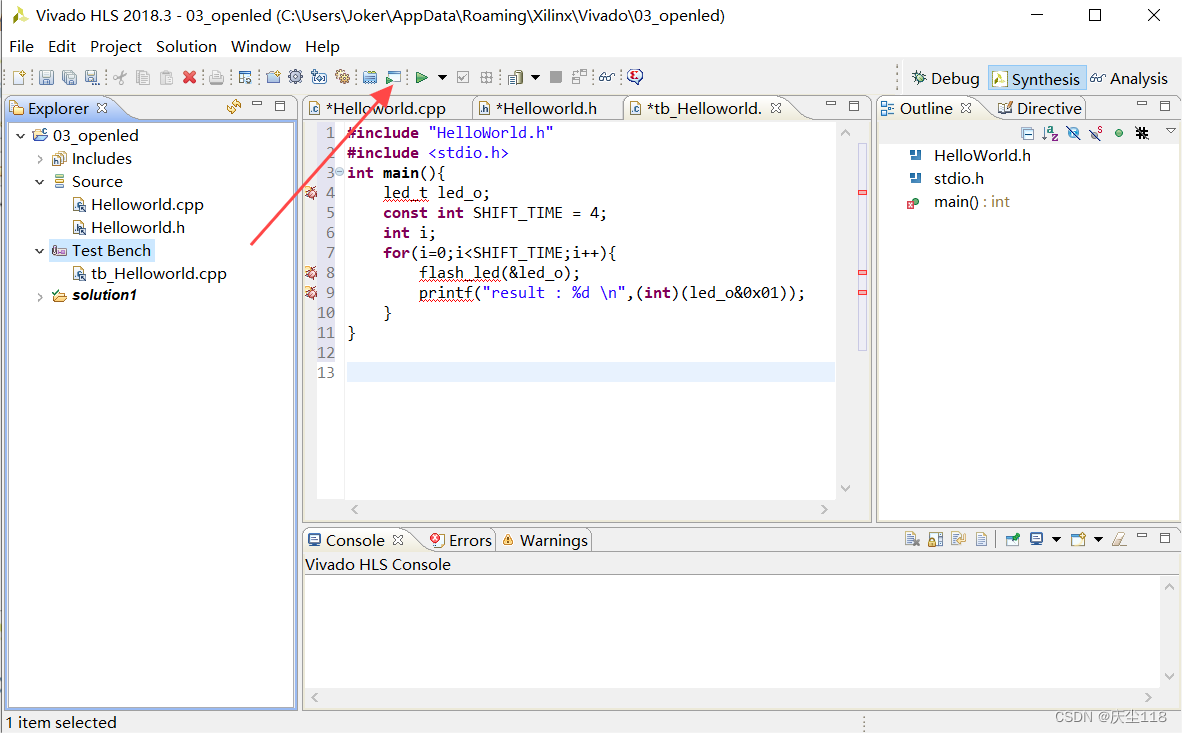The height and width of the screenshot is (733, 1182).
Task: Collapse the Test Bench folder
Action: 40,251
